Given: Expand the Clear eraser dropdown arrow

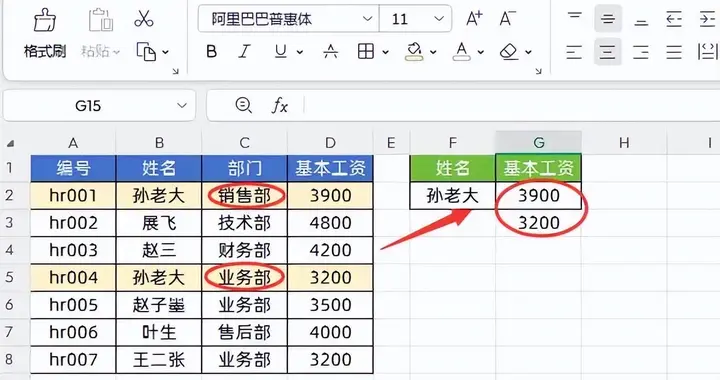Looking at the screenshot, I should pos(529,52).
